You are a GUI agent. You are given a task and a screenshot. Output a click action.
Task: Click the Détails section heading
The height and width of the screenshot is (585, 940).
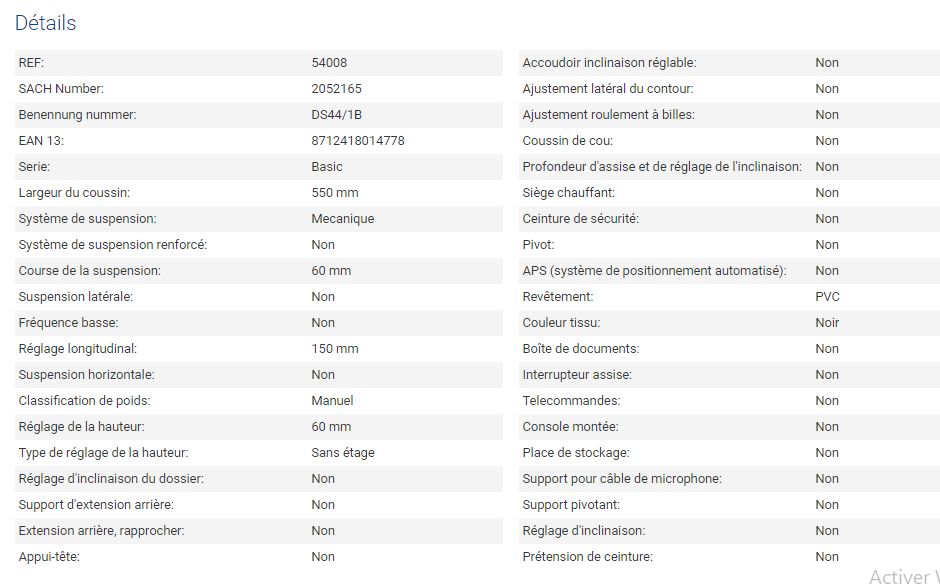point(45,23)
